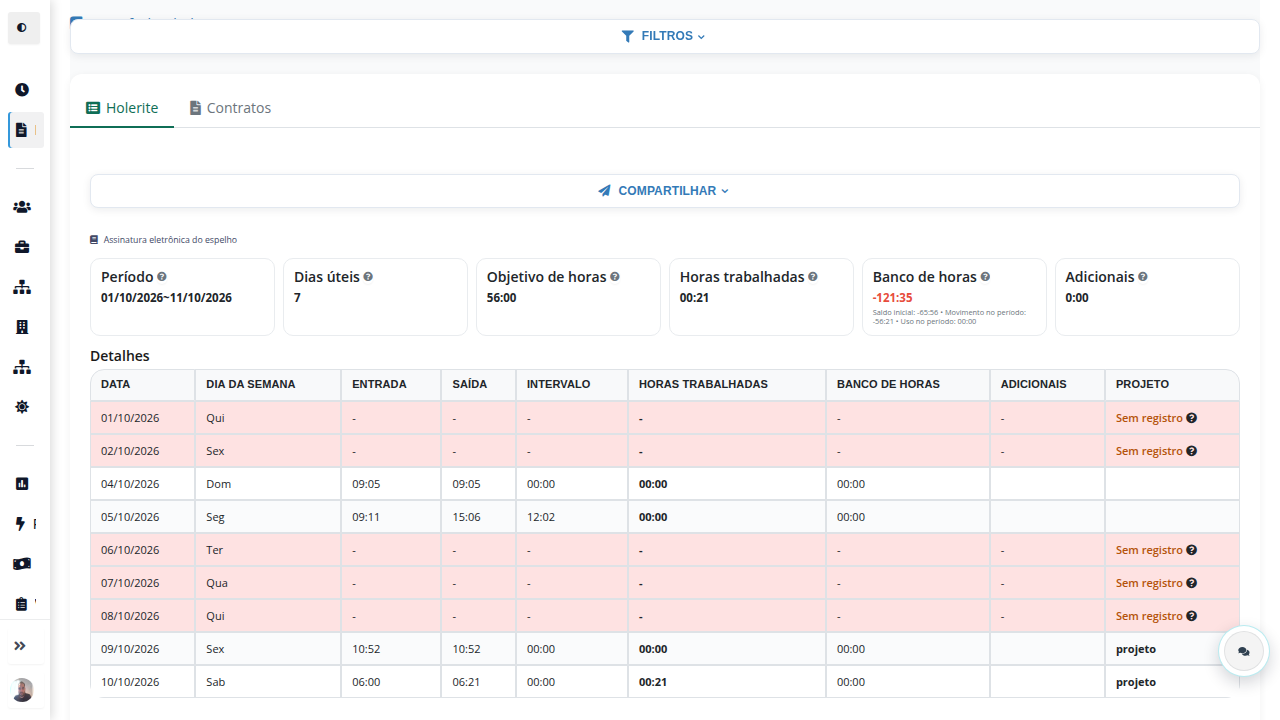Open the gear settings sidebar icon

(x=22, y=407)
